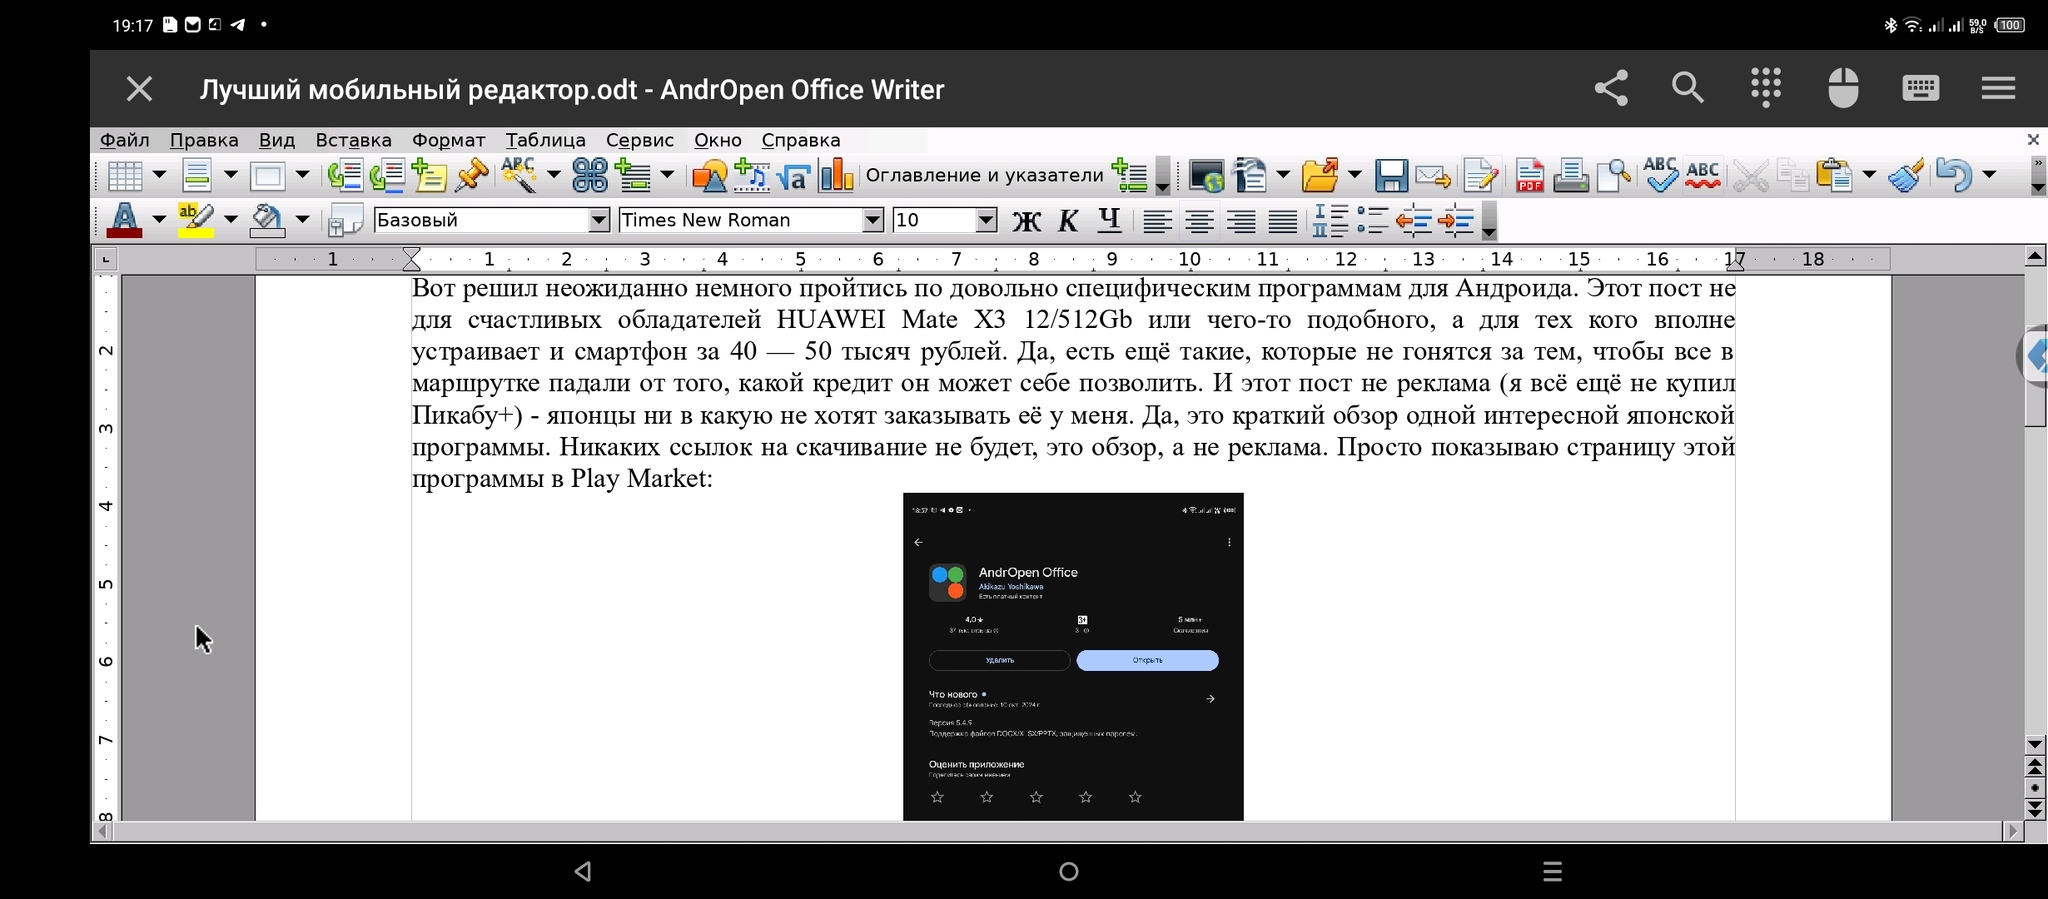Click the Paste clipboard icon
The width and height of the screenshot is (2048, 899).
[1834, 176]
